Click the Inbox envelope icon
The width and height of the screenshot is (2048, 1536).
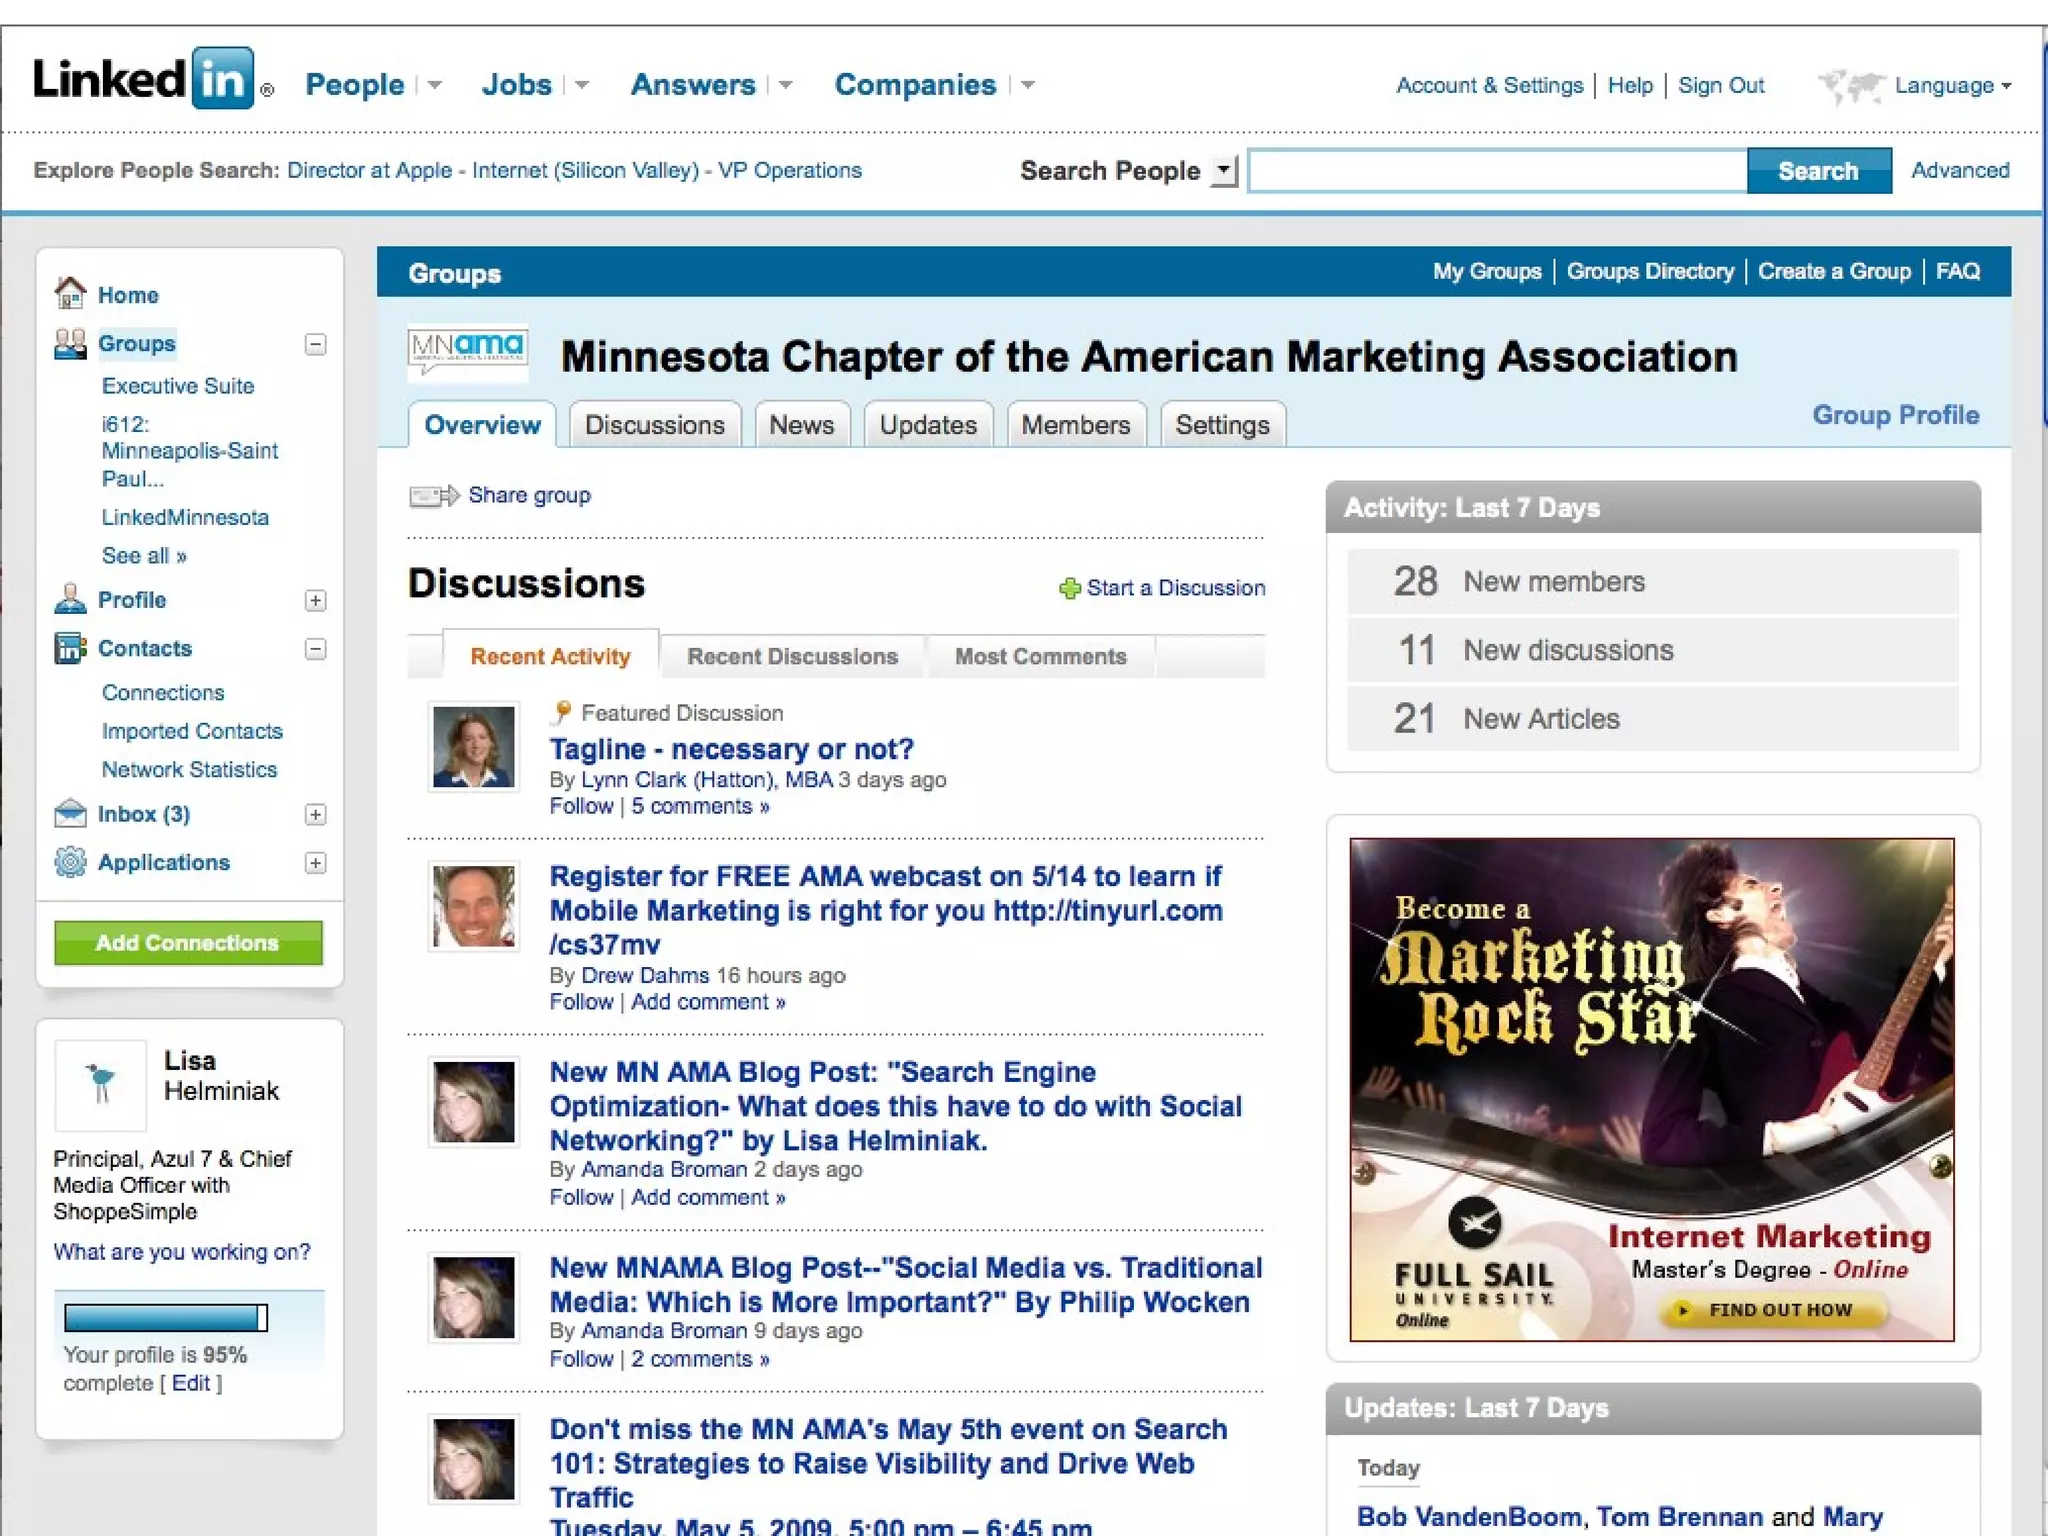[x=70, y=814]
